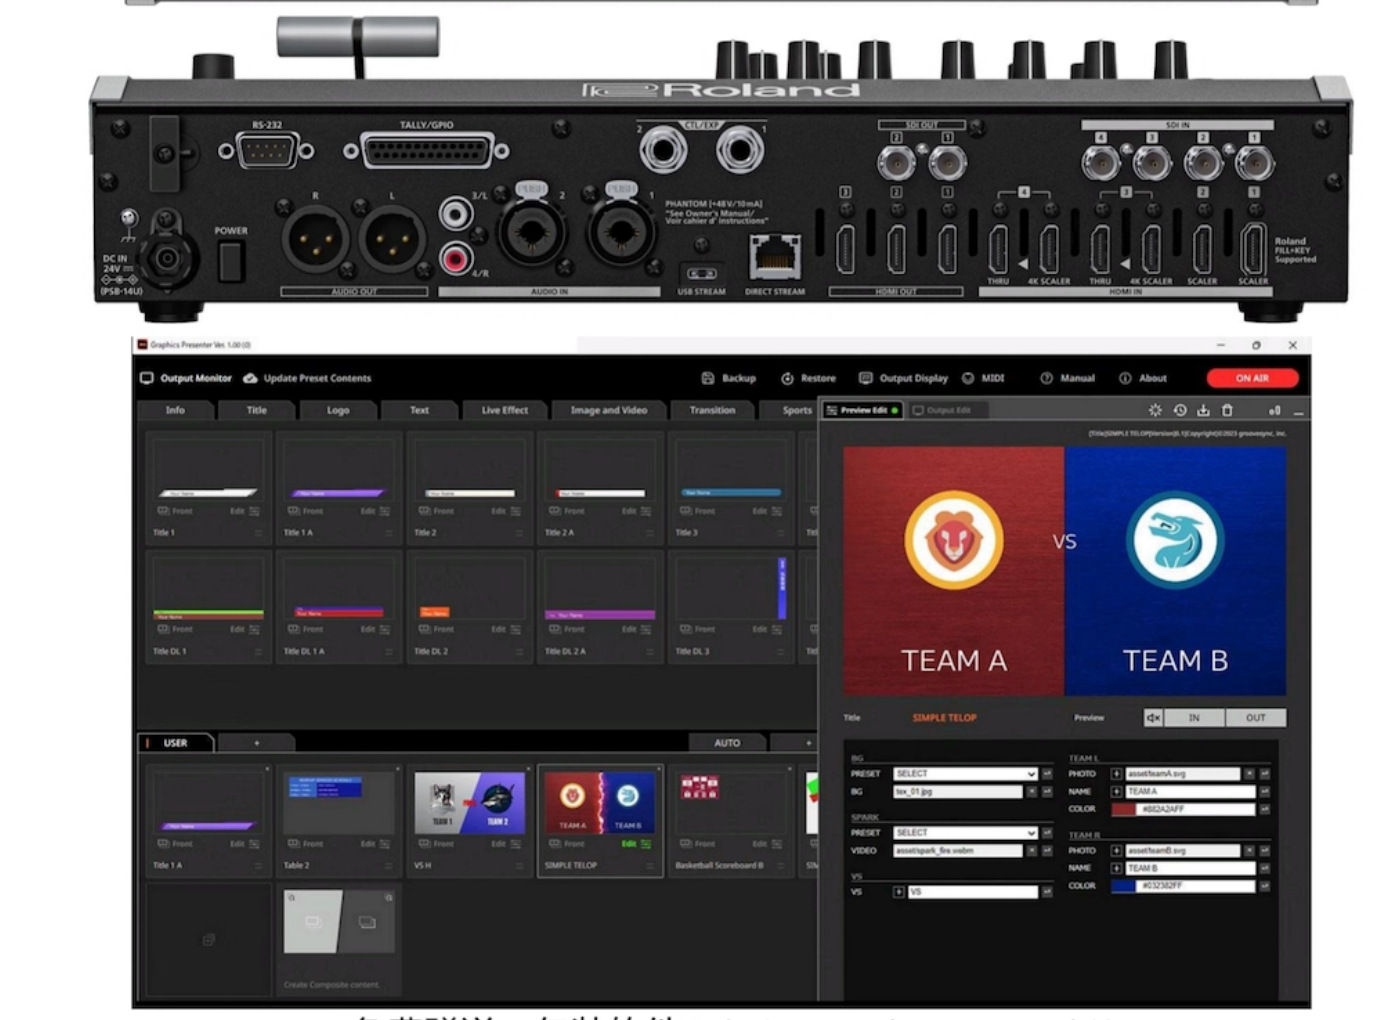Click the settings icon on Title DL 2 card

515,629
